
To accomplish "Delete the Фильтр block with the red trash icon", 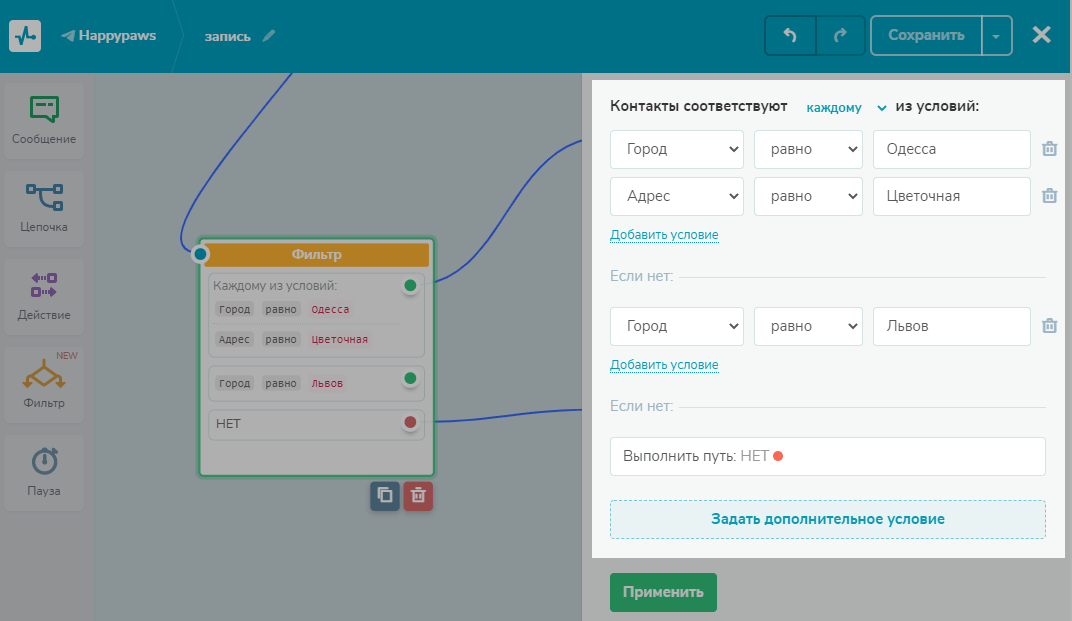I will [418, 495].
